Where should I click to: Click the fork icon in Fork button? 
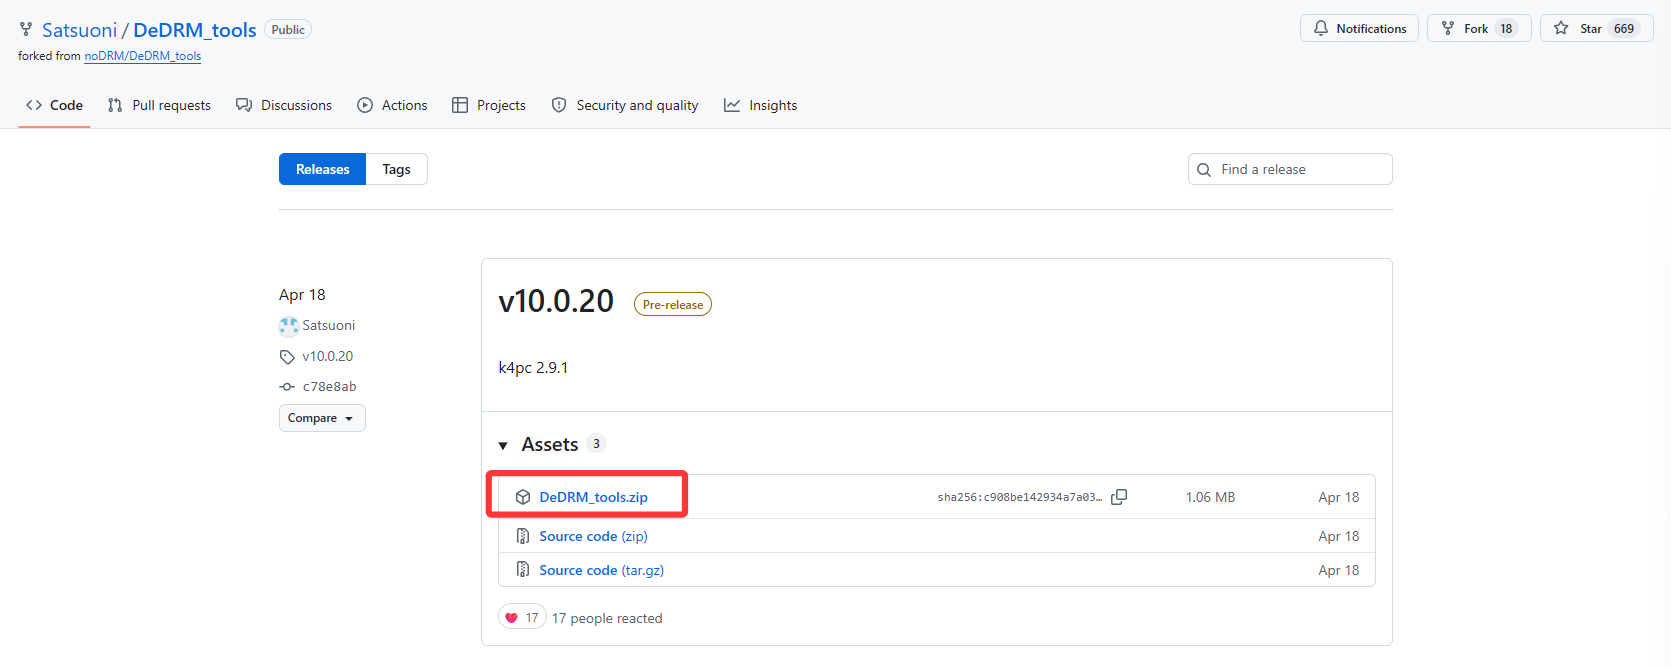click(1448, 28)
